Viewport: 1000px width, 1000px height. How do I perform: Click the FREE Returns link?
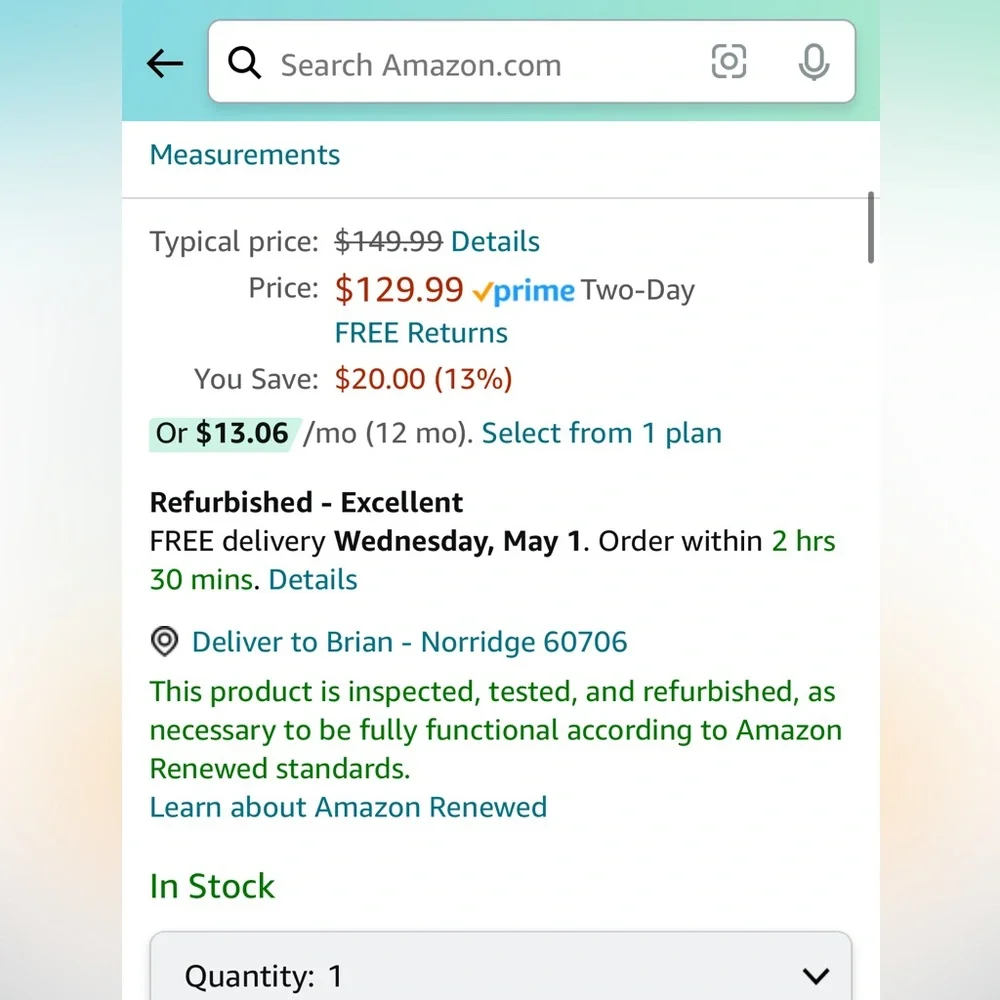coord(421,333)
